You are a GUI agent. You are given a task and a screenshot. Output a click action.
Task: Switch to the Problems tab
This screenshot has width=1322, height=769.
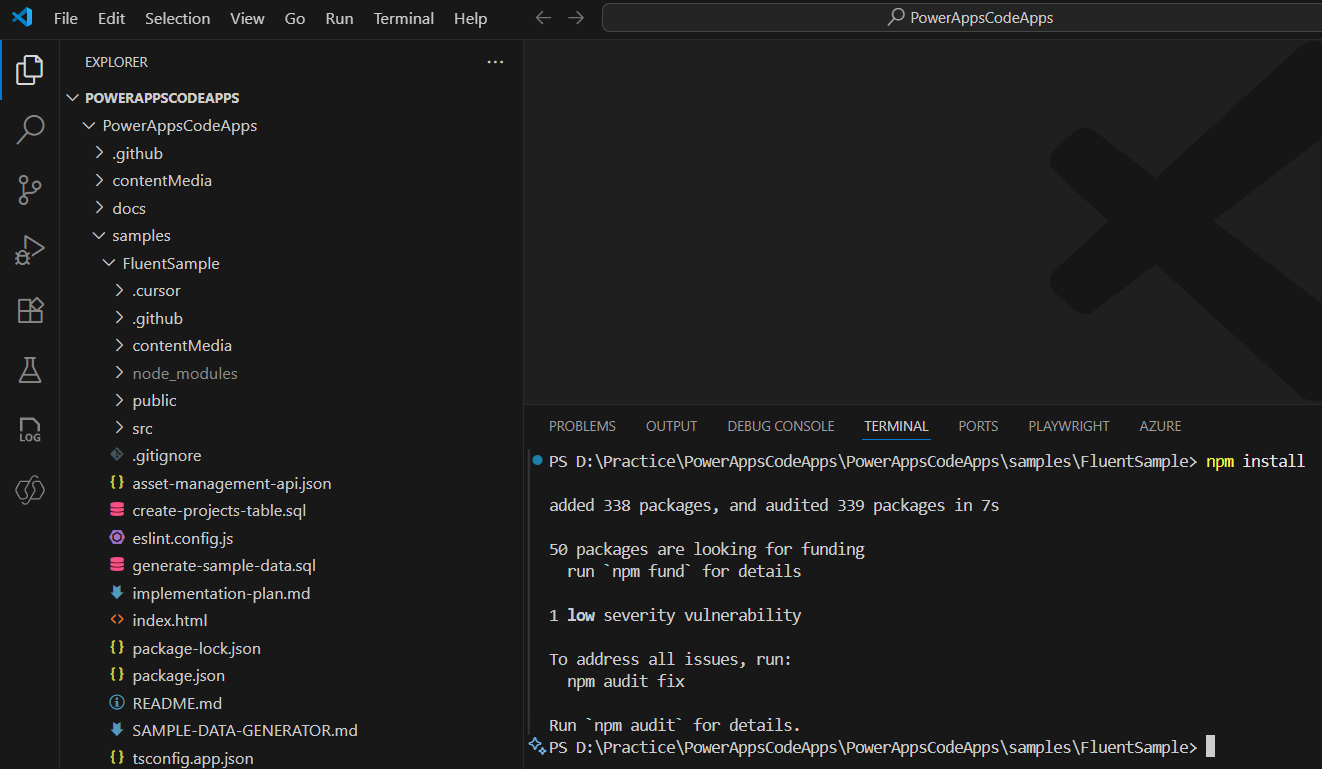[582, 426]
